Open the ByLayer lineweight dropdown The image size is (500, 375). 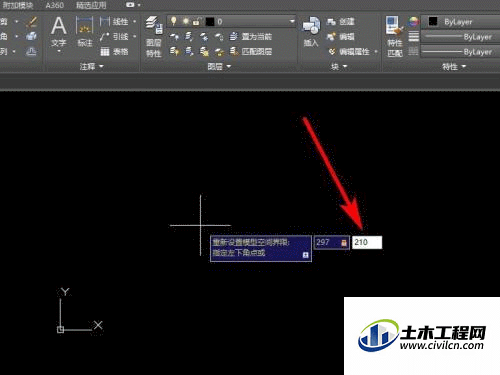[x=461, y=37]
